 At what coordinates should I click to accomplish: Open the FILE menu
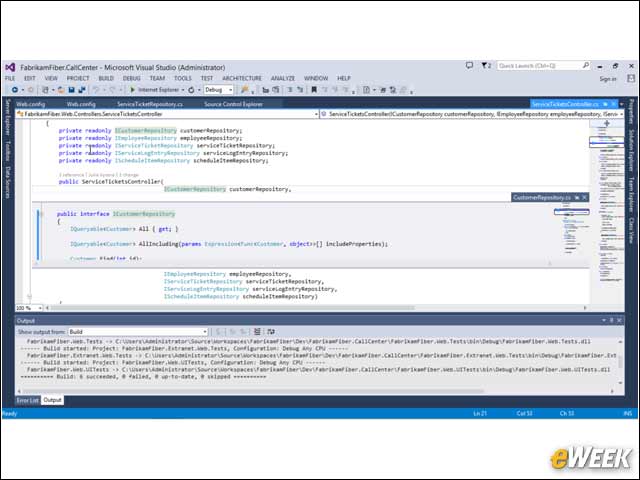[x=10, y=78]
